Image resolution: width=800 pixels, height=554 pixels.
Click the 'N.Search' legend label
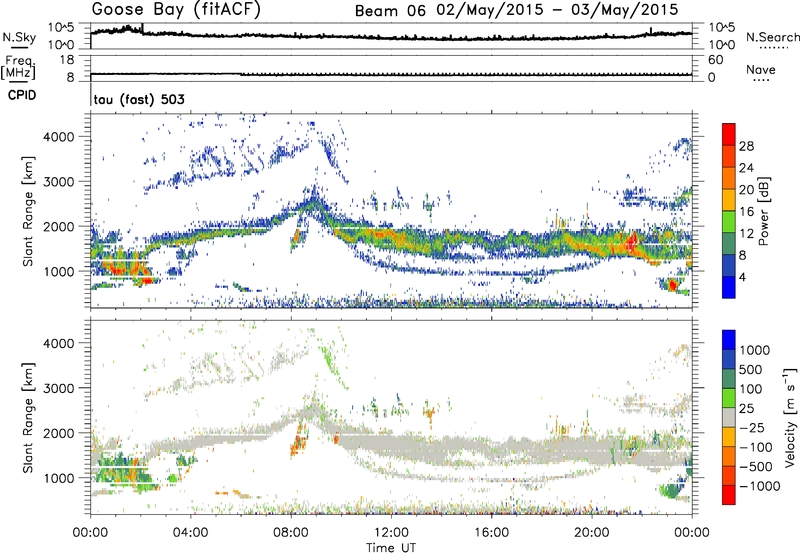coord(772,37)
